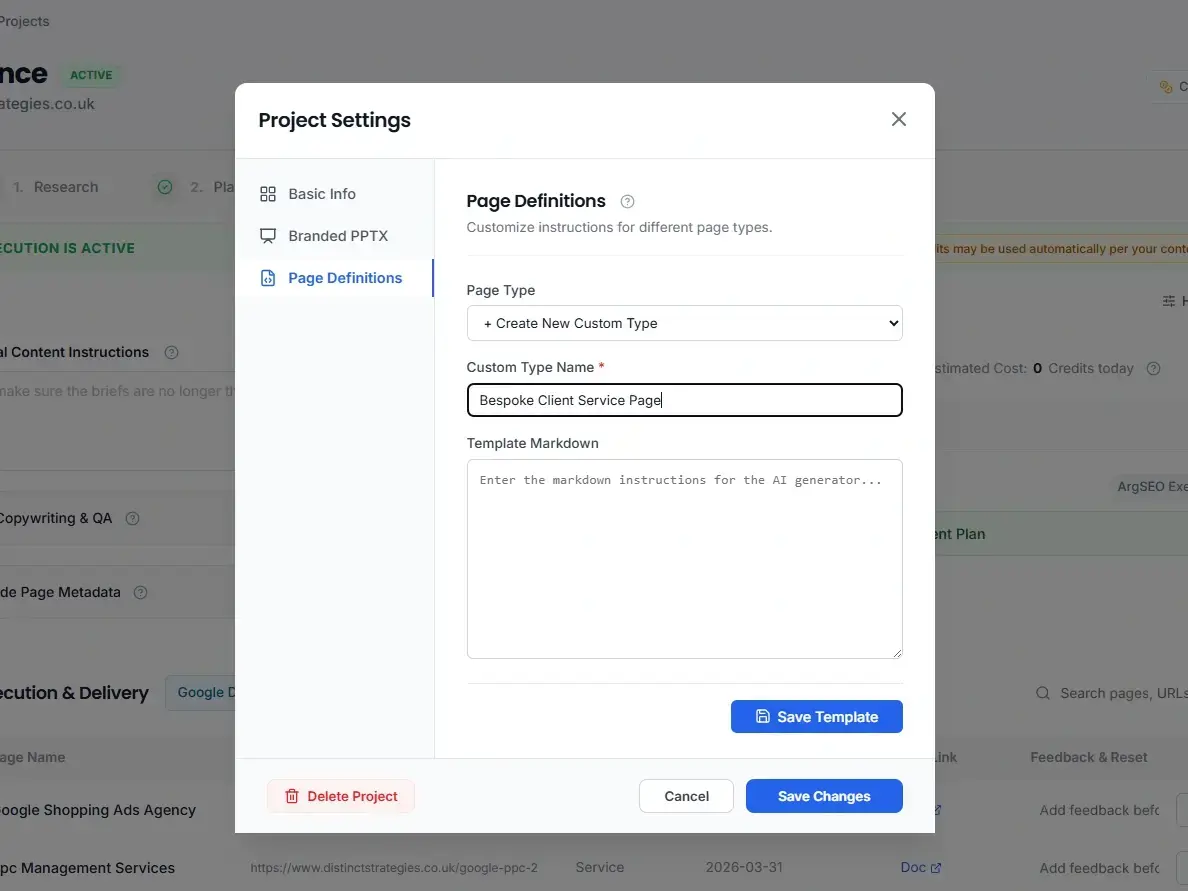Click the green checkmark on Research step

[x=163, y=187]
